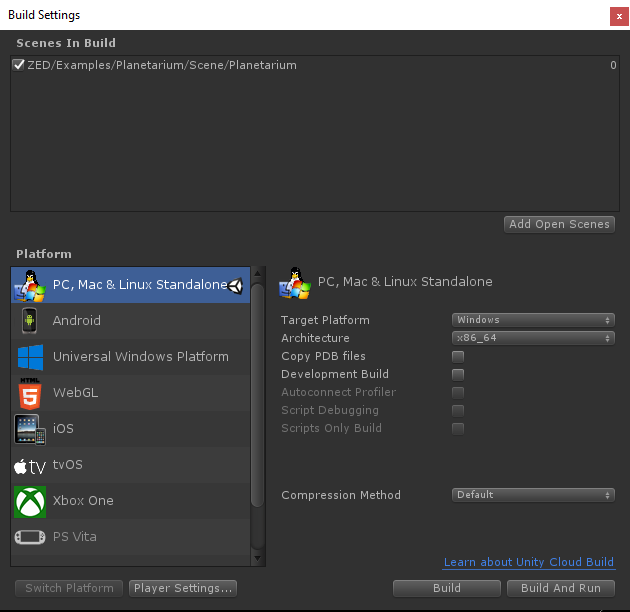This screenshot has width=630, height=612.
Task: Select the tvOS platform
Action: click(131, 465)
